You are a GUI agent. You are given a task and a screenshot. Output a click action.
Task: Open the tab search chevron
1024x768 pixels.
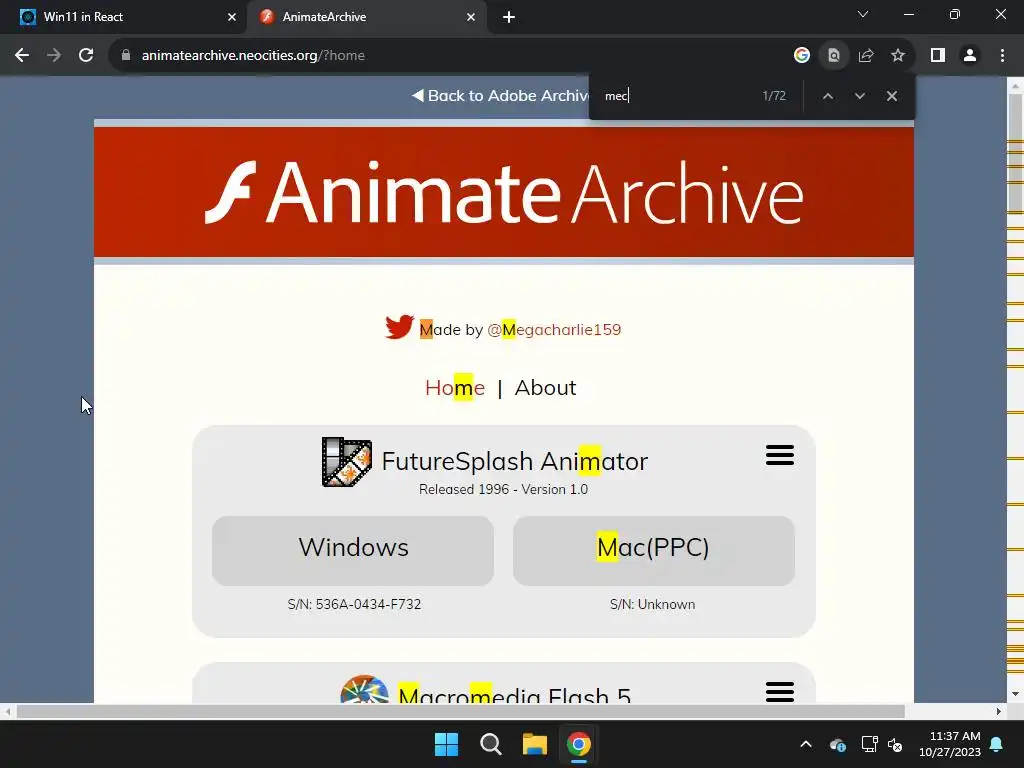(x=863, y=14)
